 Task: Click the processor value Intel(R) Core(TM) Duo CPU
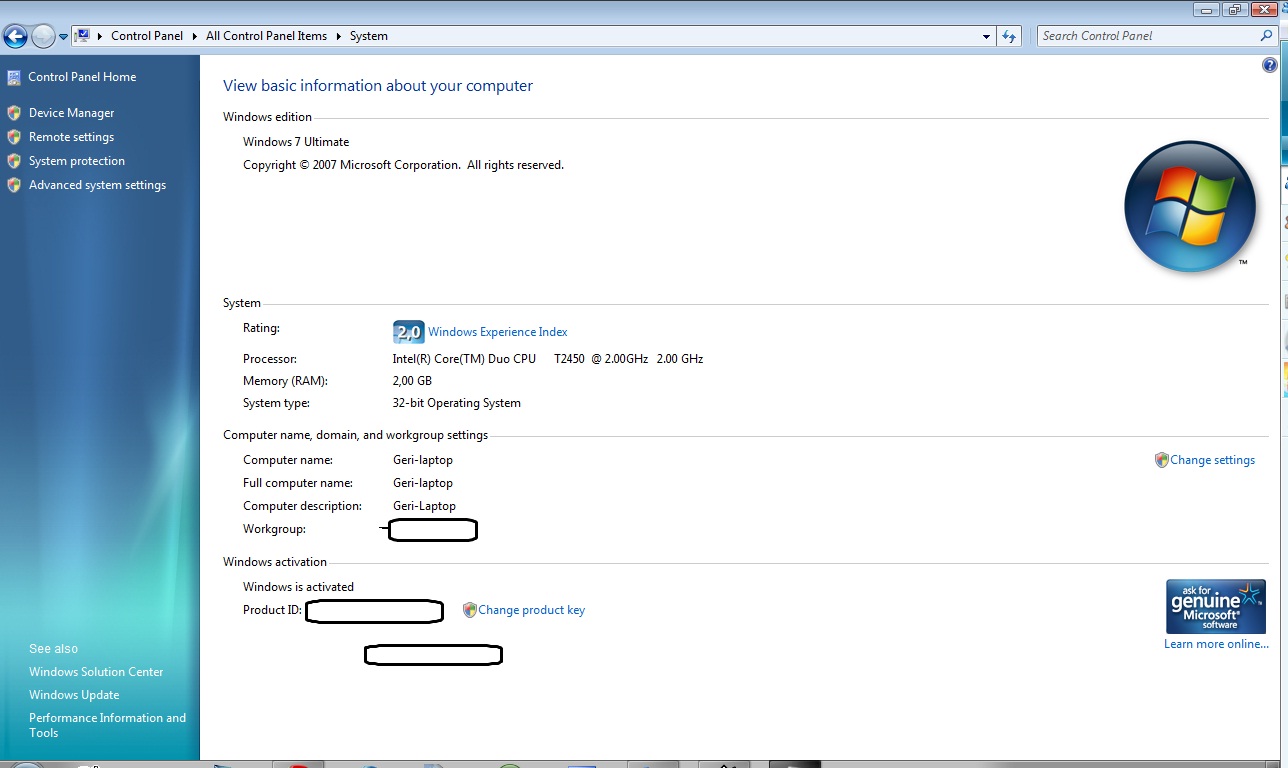click(464, 359)
